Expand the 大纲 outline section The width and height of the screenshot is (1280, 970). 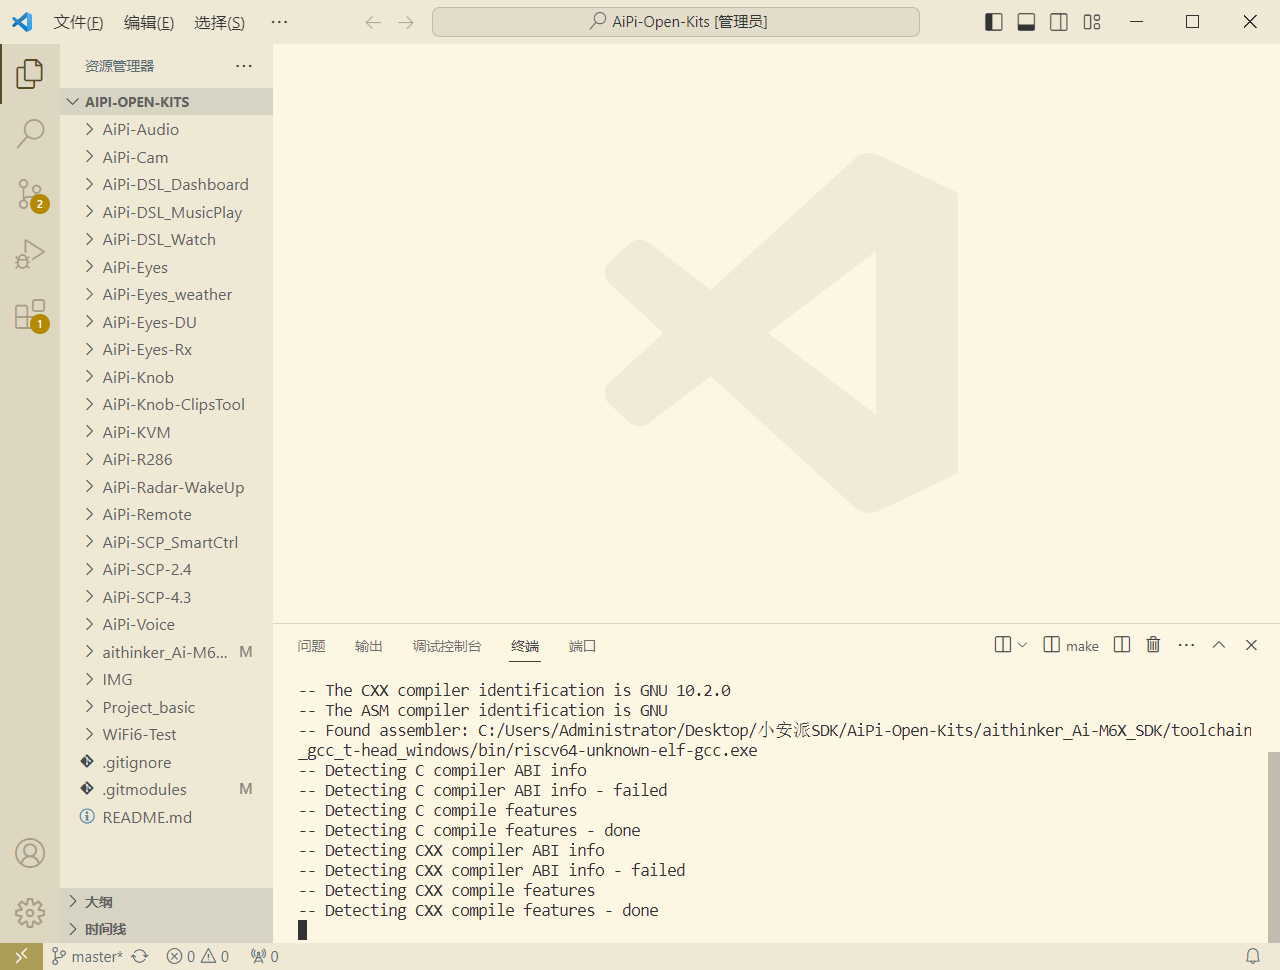[x=166, y=902]
